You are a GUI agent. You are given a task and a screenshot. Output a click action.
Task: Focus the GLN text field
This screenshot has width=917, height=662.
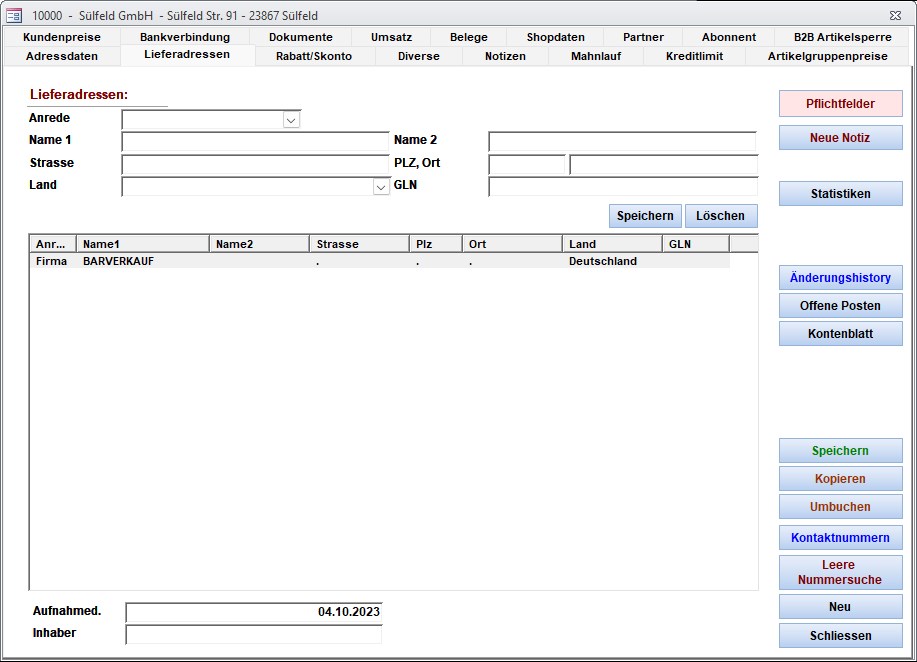[x=622, y=186]
